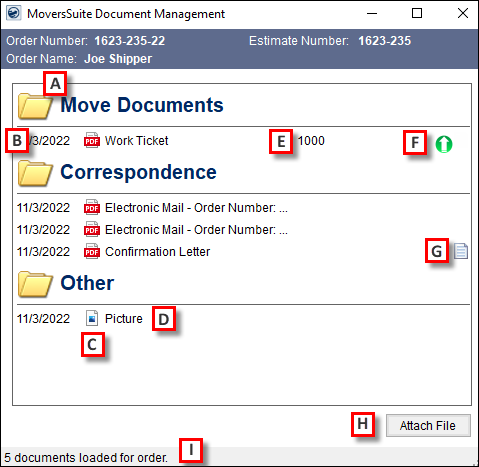Click the MoversSuite app icon in title bar
The height and width of the screenshot is (467, 479).
coord(14,14)
